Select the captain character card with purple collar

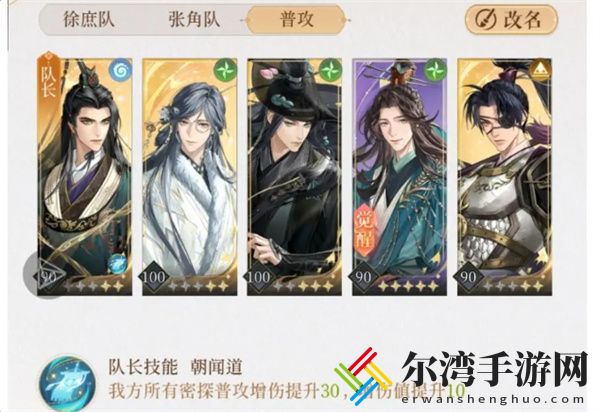(85, 177)
